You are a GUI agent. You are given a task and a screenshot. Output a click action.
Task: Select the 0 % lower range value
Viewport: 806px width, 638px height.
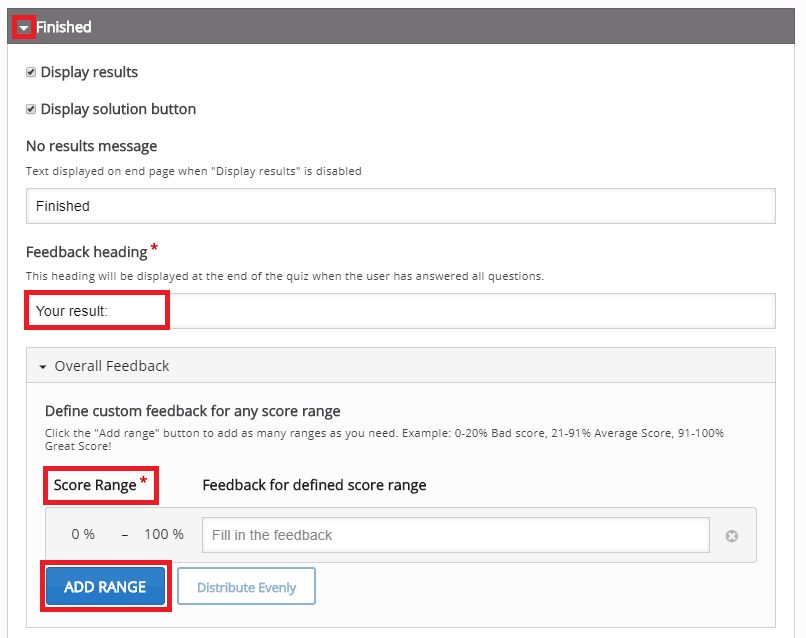[83, 535]
